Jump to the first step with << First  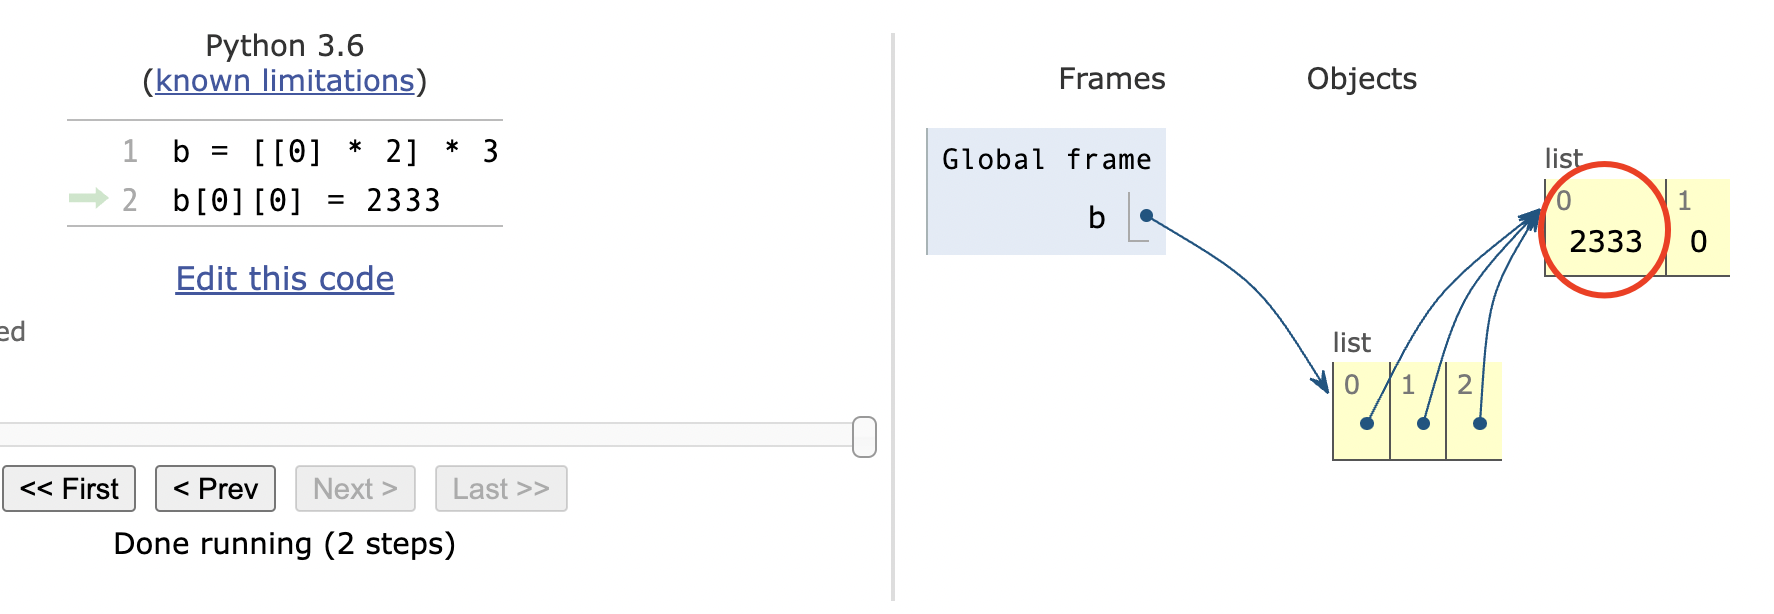tap(69, 489)
